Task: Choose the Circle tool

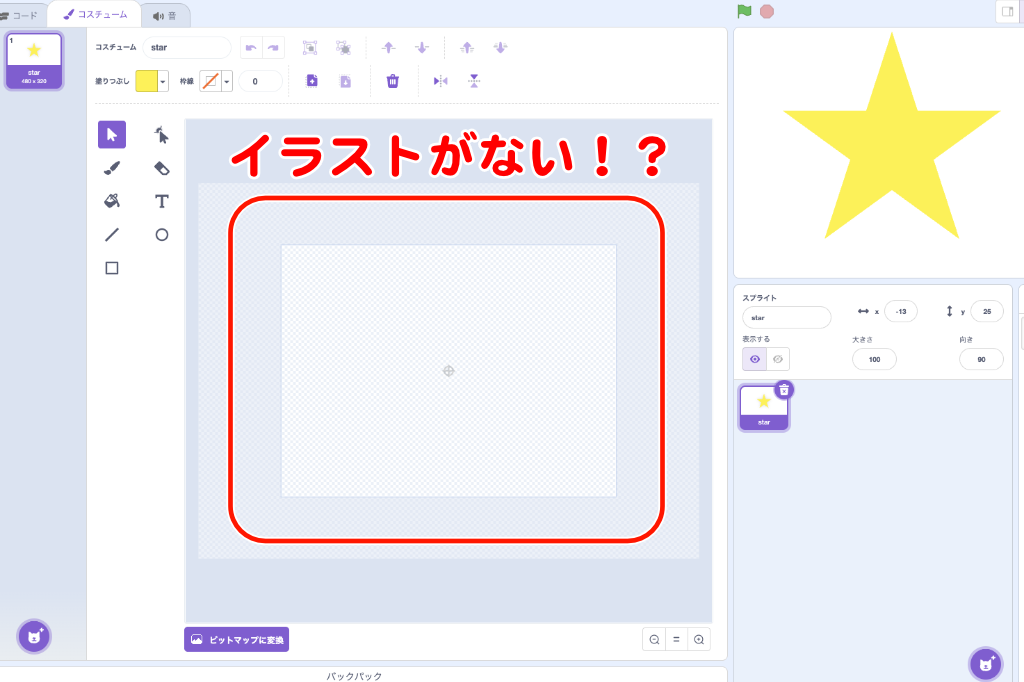Action: click(162, 235)
